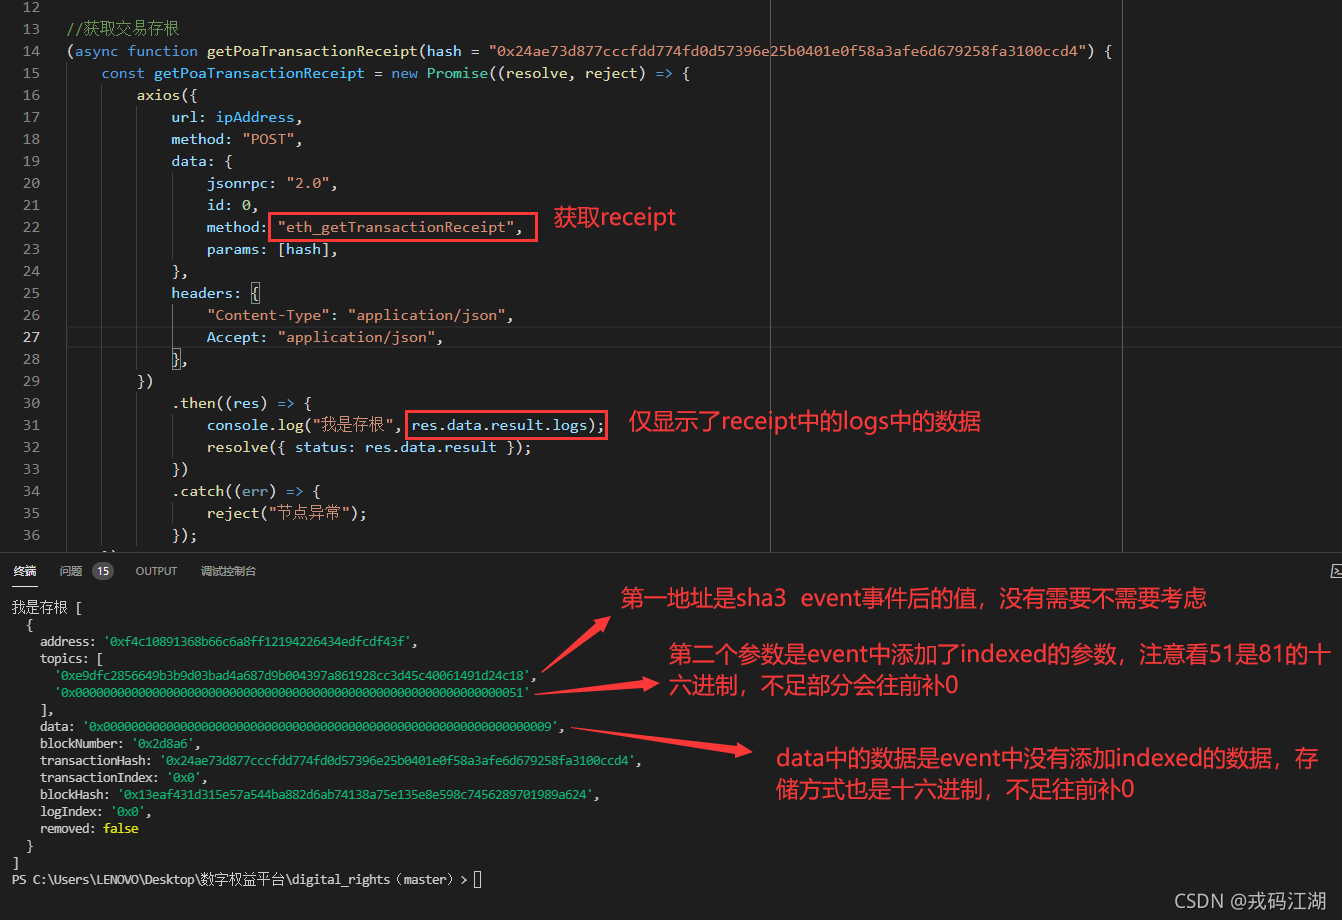This screenshot has width=1342, height=920.
Task: Click '.catch((err) => {' on line 34
Action: click(246, 491)
